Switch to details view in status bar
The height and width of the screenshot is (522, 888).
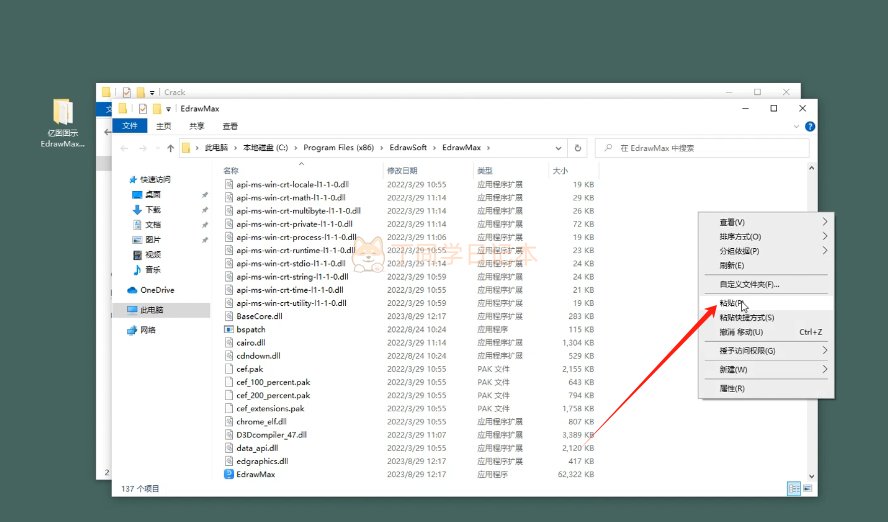pos(794,488)
